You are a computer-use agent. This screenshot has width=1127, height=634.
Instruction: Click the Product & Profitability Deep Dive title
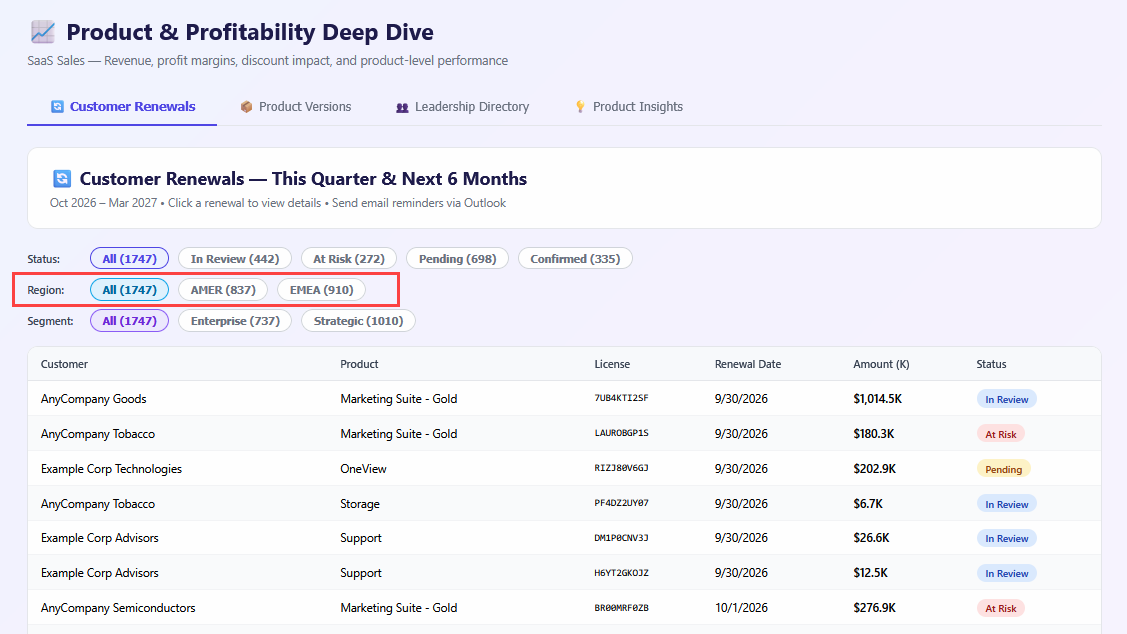coord(250,32)
